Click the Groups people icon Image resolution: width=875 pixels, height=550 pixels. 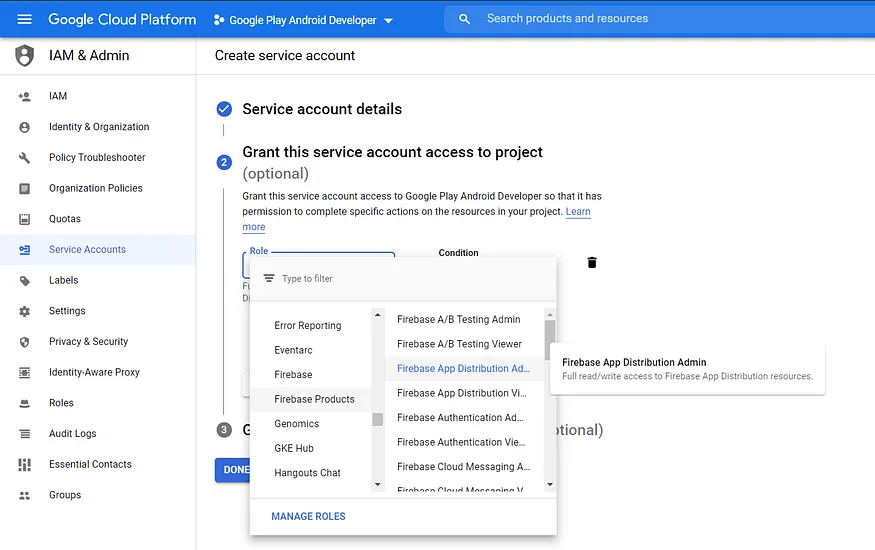[x=25, y=495]
